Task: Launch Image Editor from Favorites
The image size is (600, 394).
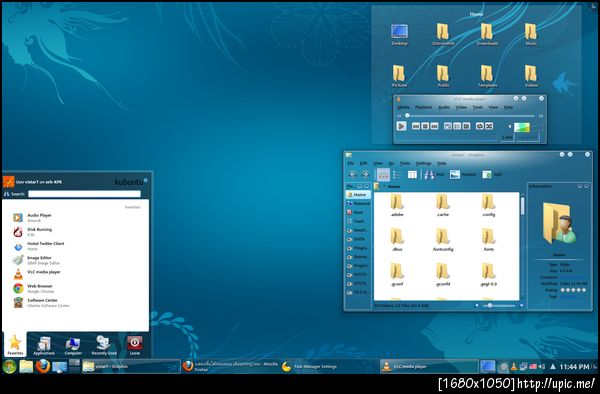Action: click(x=76, y=260)
